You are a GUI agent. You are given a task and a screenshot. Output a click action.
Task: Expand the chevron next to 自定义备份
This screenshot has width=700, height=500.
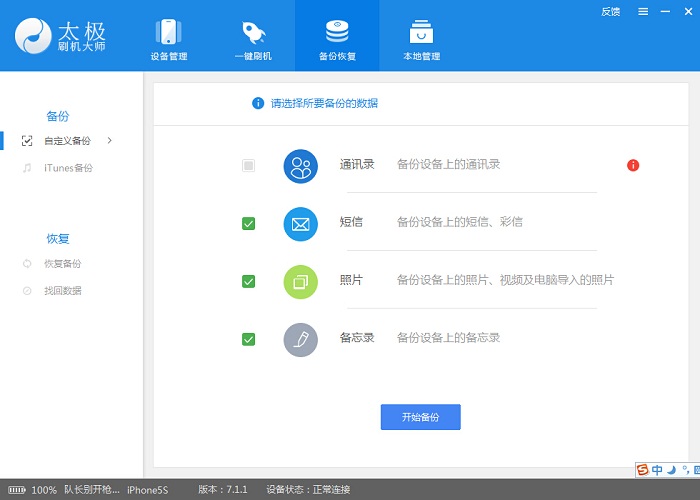pyautogui.click(x=109, y=140)
